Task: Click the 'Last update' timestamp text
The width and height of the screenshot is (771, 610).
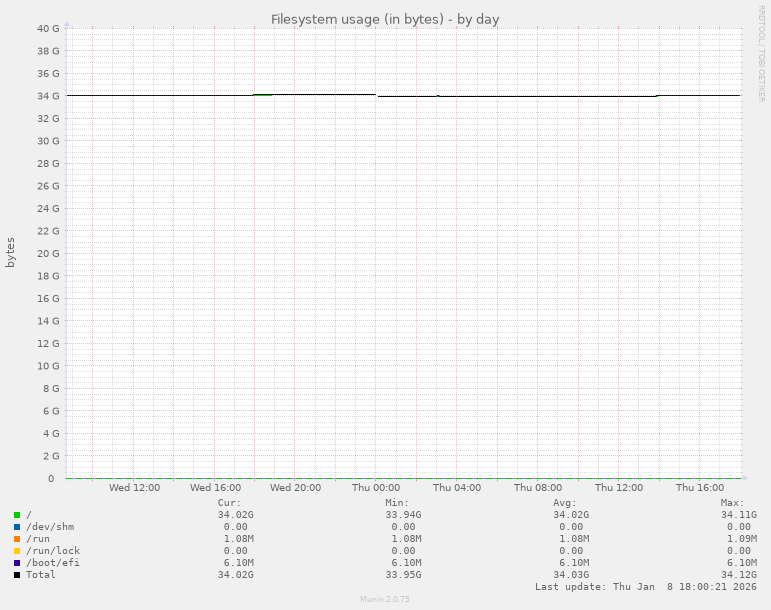Action: tap(646, 586)
